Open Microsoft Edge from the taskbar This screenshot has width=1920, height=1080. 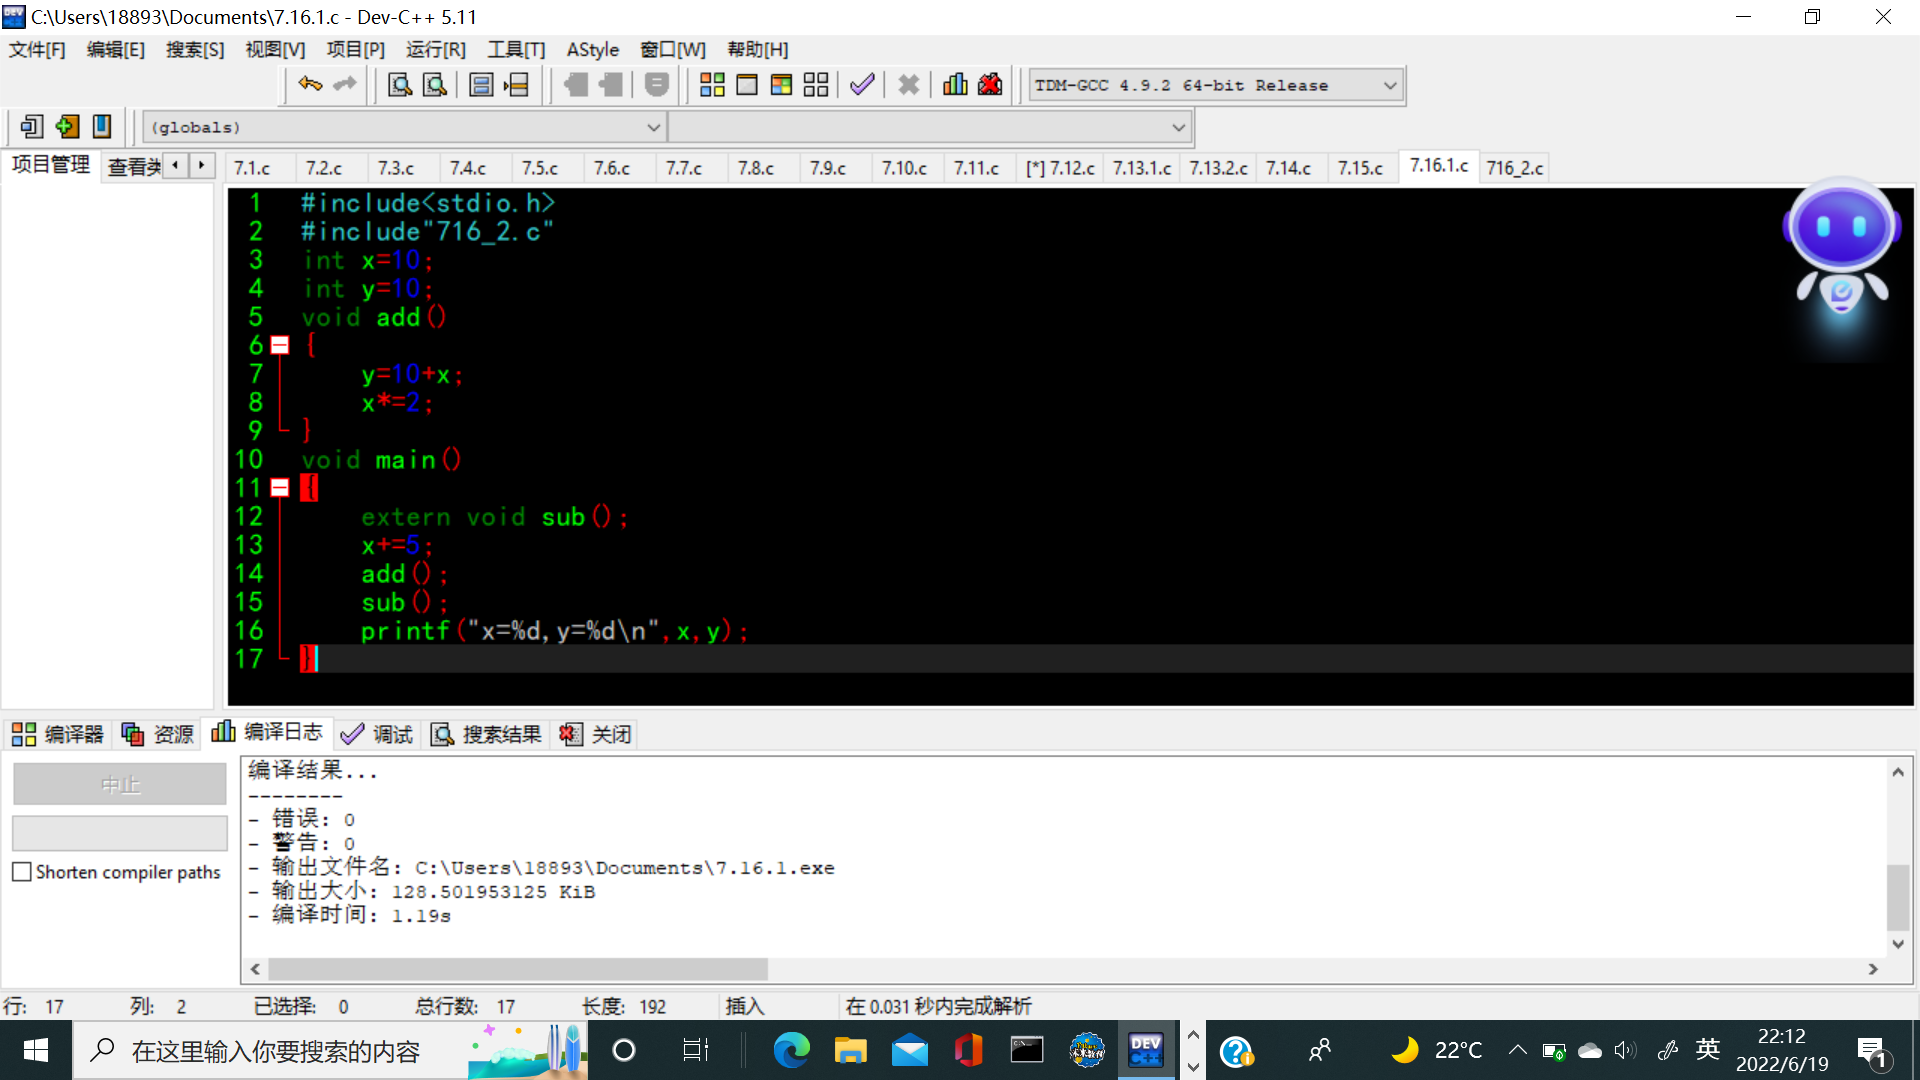[x=791, y=1050]
